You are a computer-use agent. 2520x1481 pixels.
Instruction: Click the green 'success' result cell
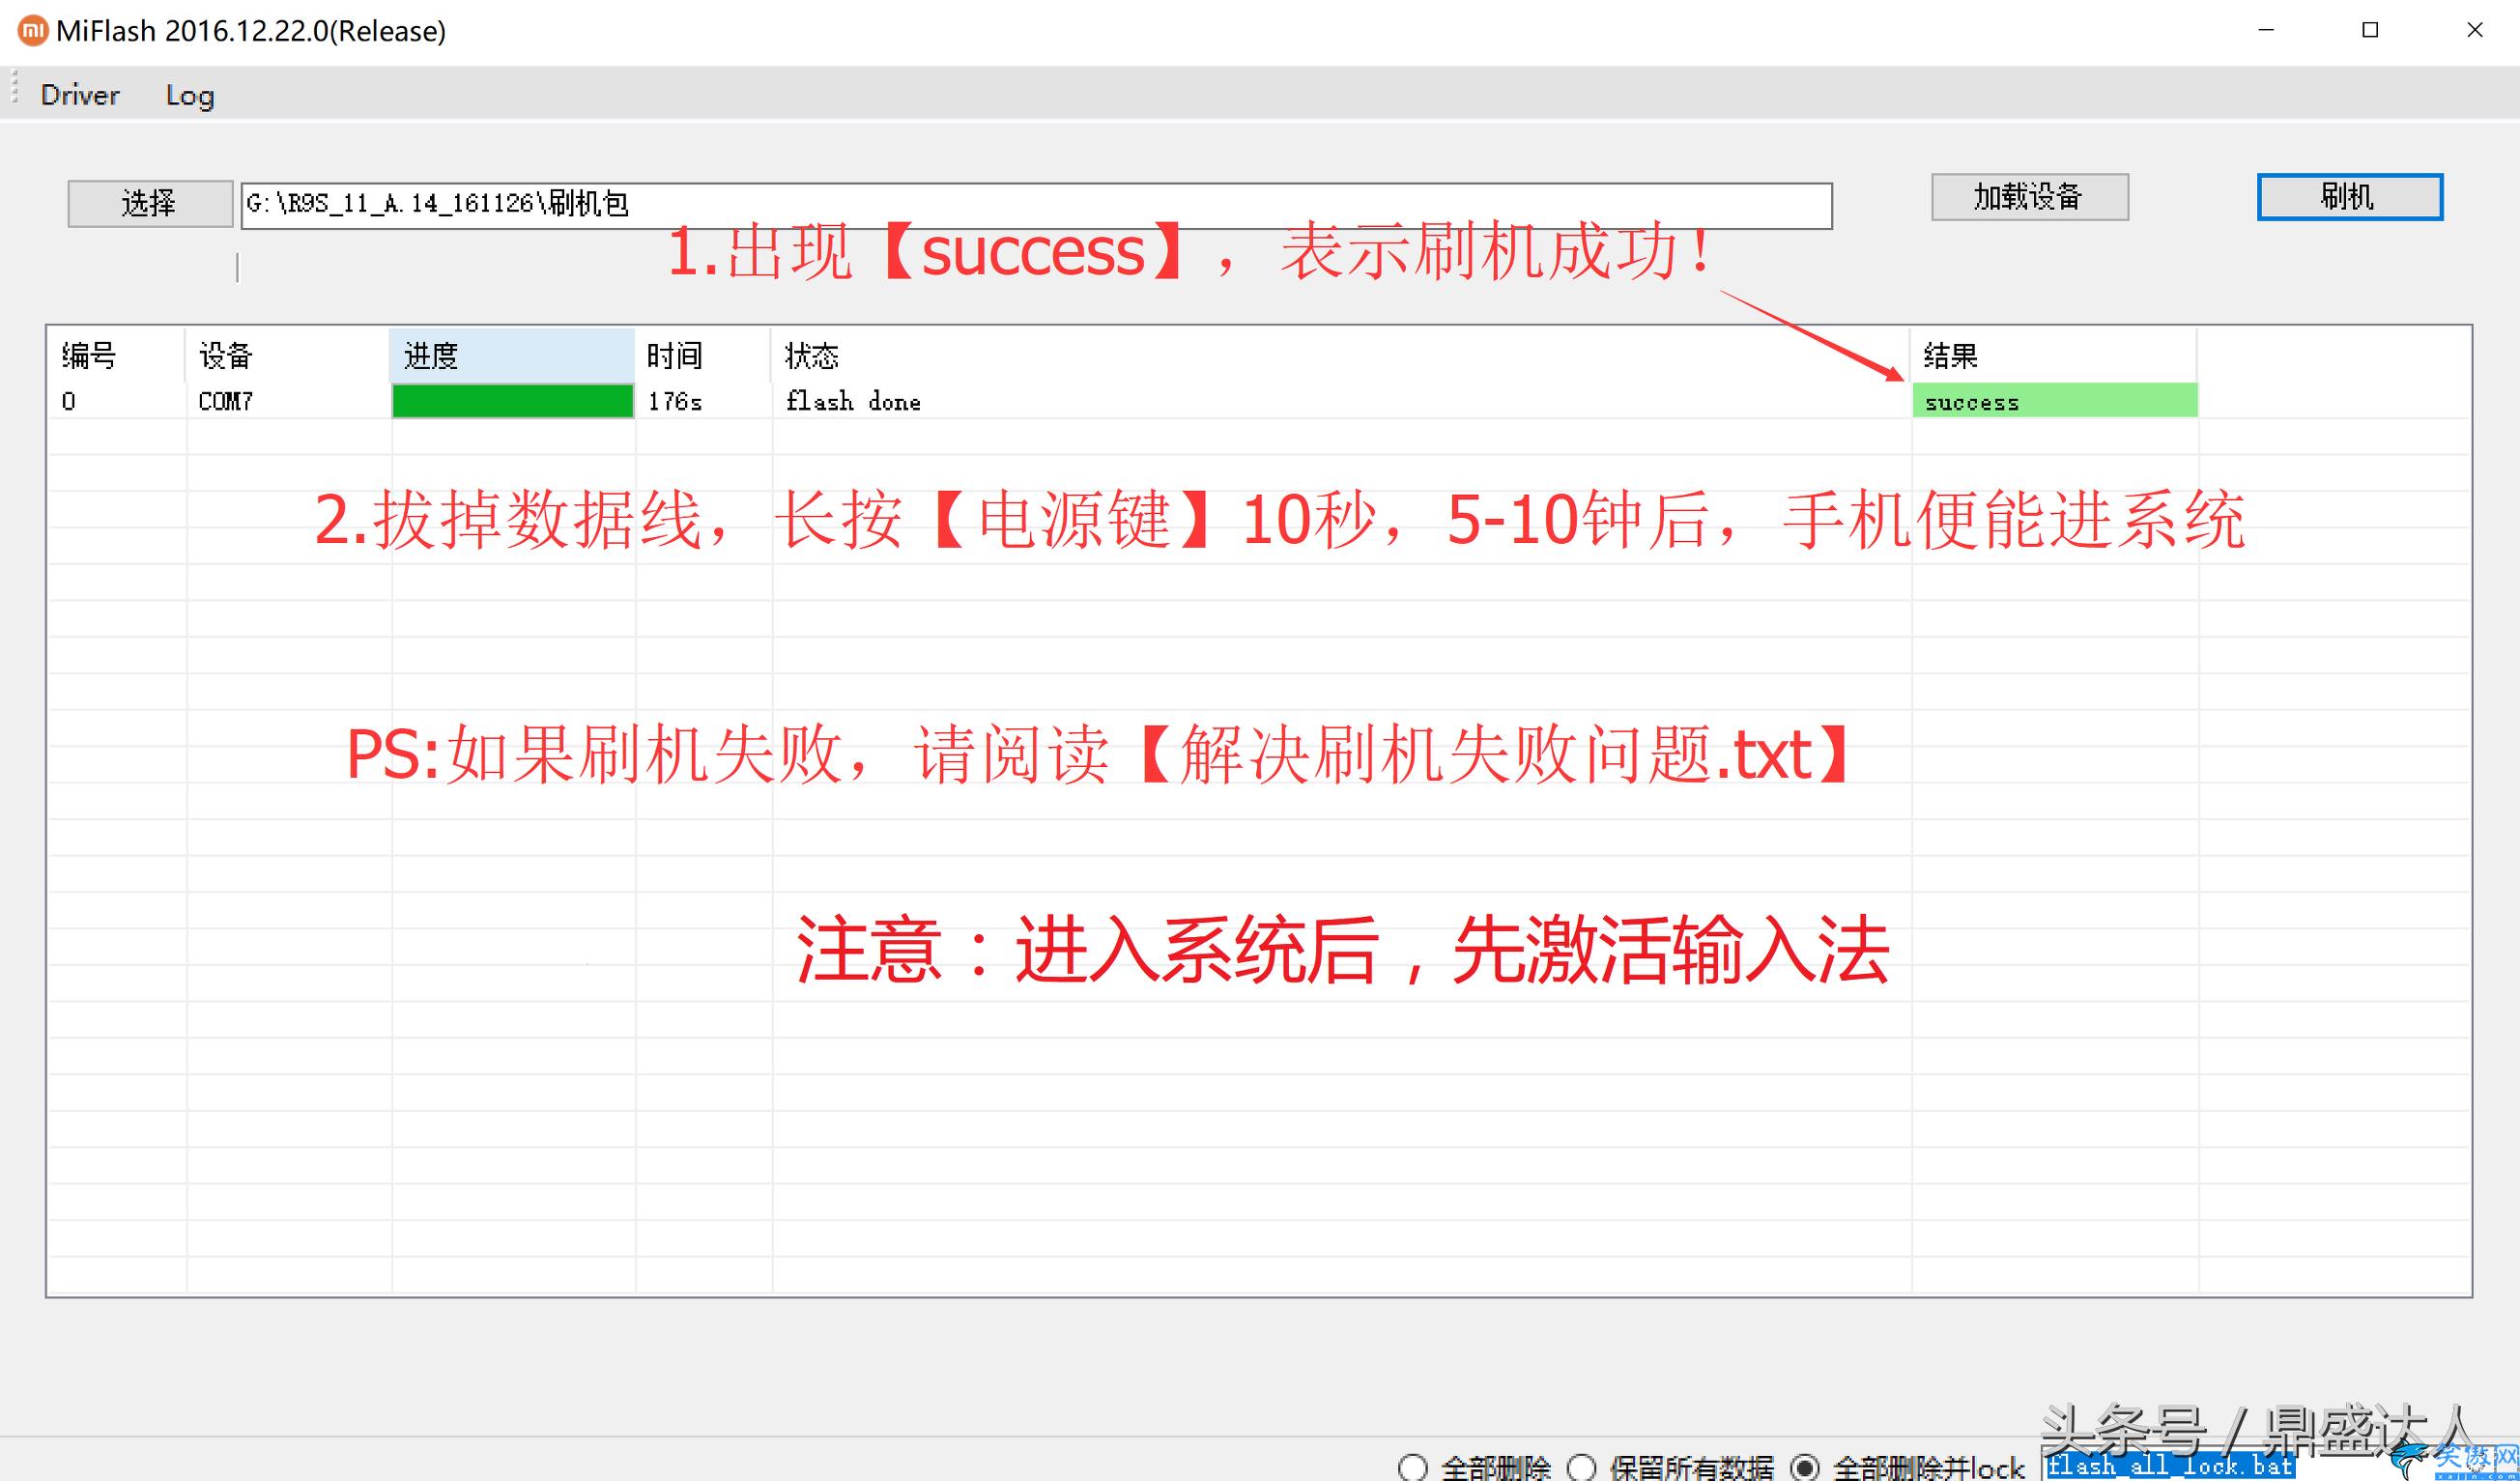tap(2055, 401)
